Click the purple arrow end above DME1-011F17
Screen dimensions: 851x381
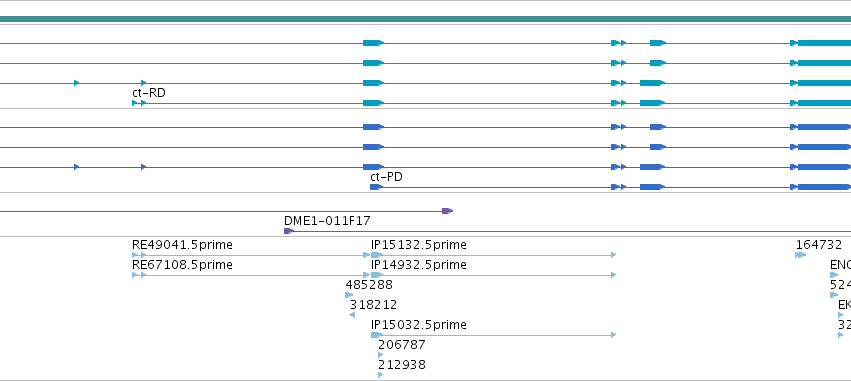coord(447,211)
